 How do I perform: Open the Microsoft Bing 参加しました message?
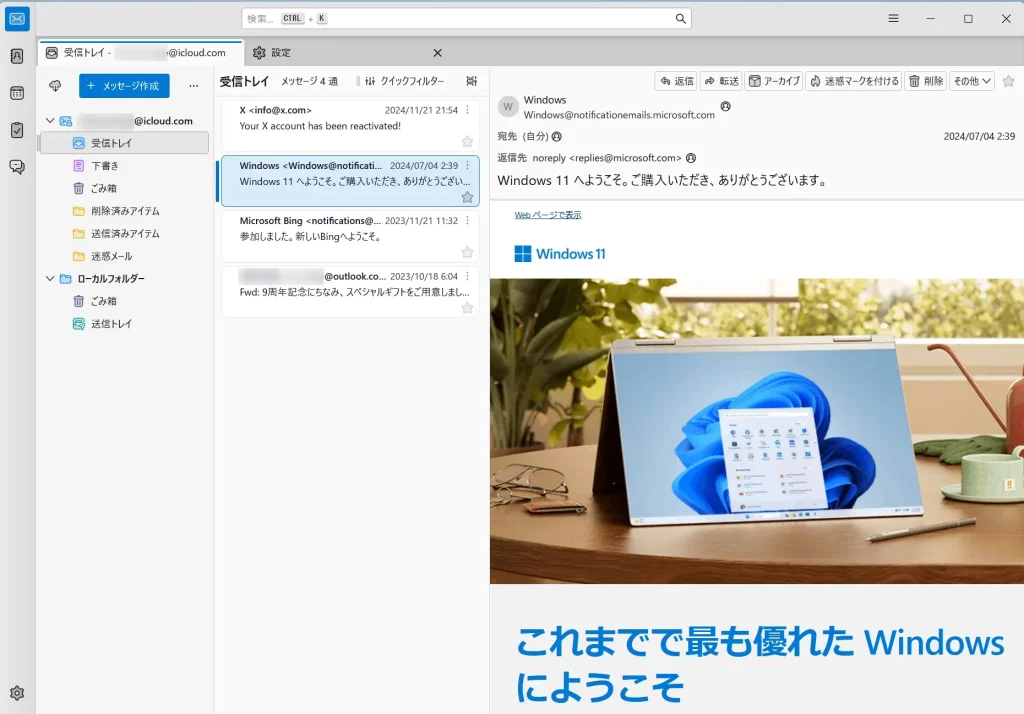[350, 236]
